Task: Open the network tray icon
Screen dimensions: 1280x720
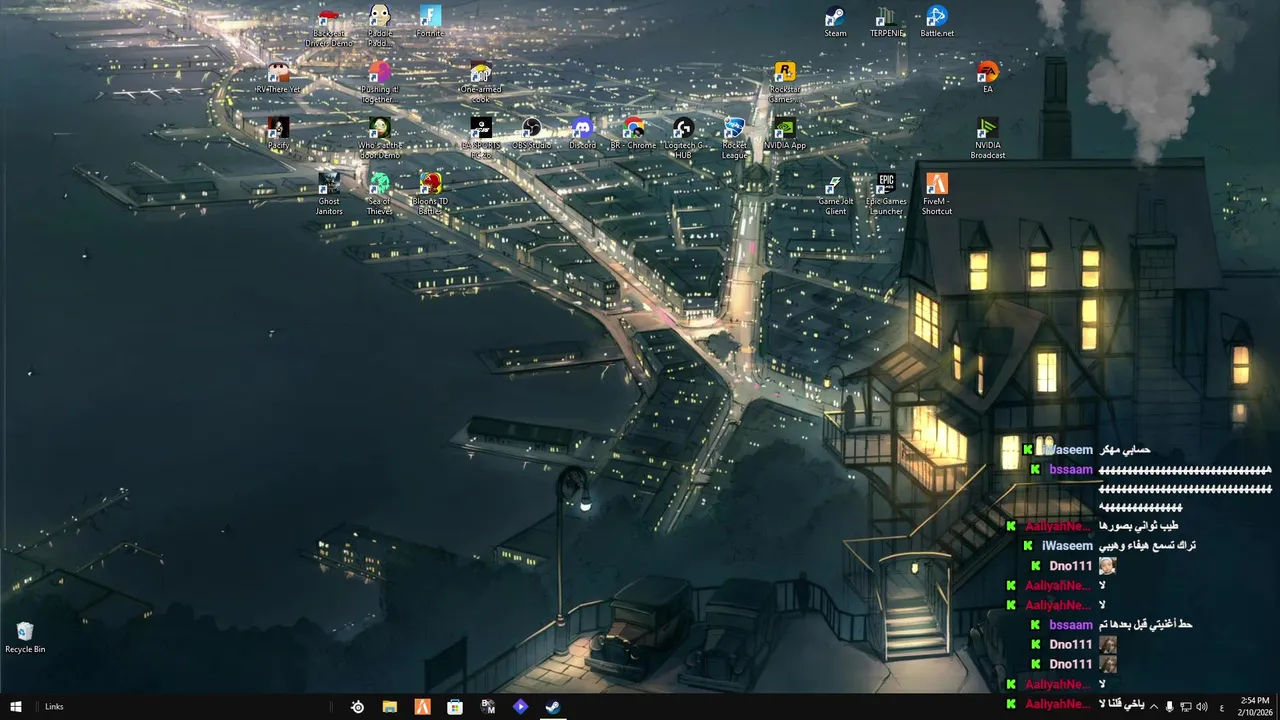Action: tap(1185, 707)
